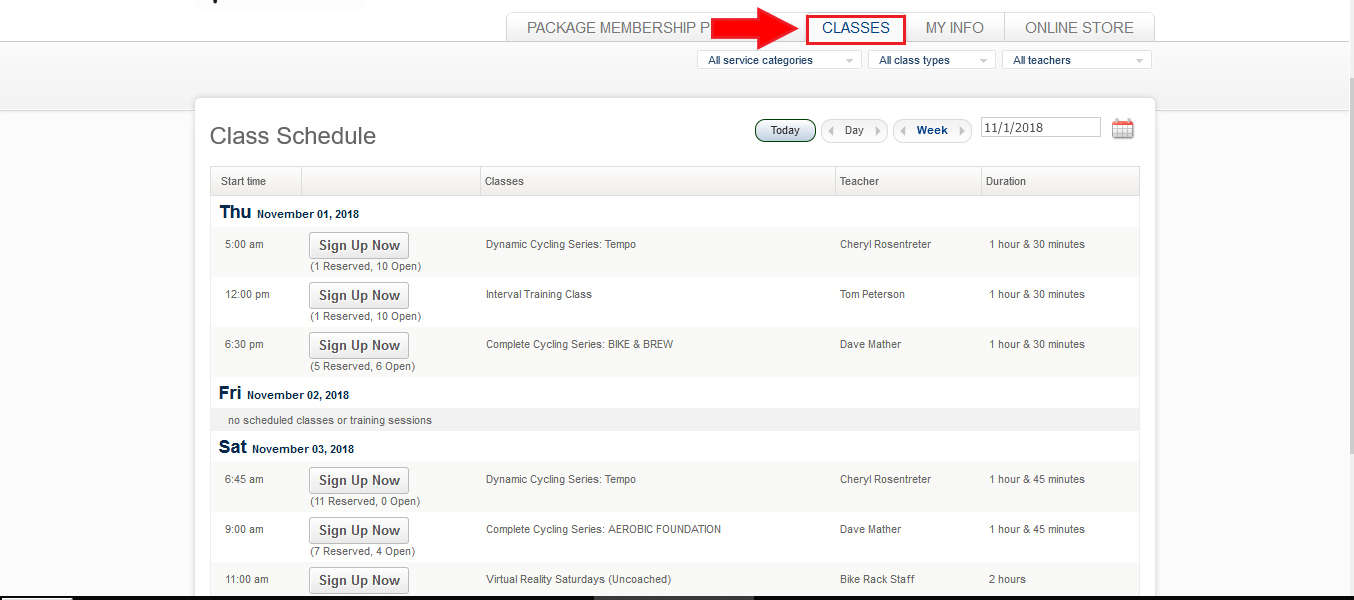This screenshot has width=1354, height=600.
Task: Go to the ONLINE STORE tab
Action: pos(1079,28)
